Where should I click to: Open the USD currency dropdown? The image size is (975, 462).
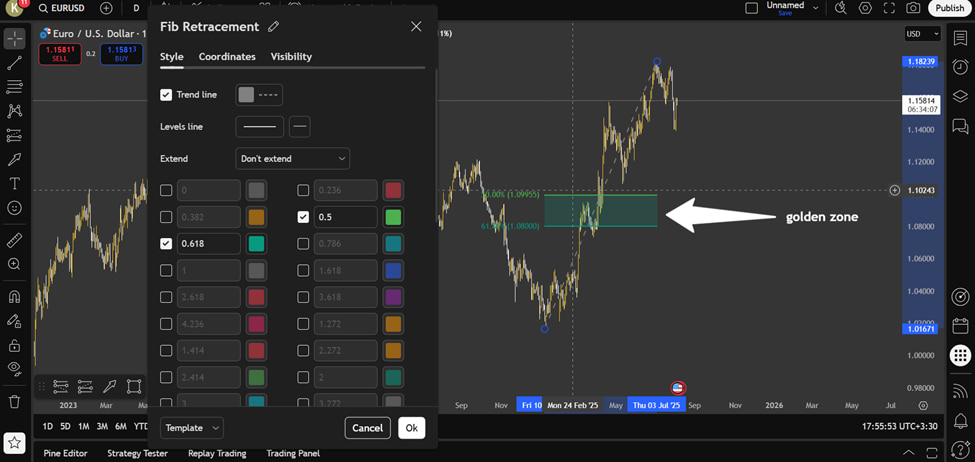click(x=922, y=34)
